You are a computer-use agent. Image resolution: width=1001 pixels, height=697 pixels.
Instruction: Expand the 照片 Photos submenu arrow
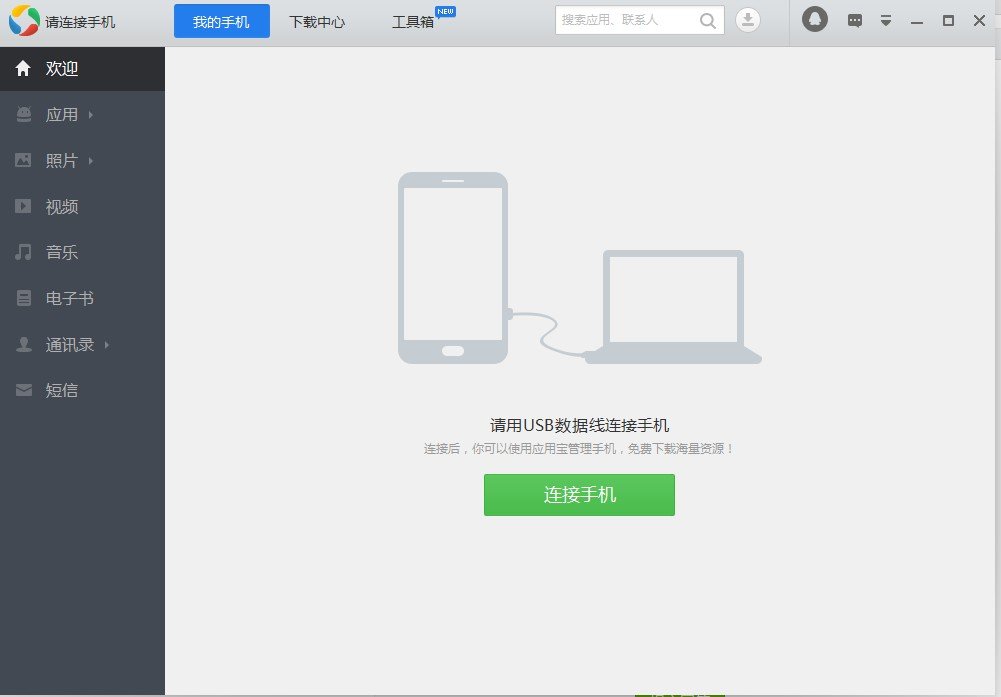(90, 160)
